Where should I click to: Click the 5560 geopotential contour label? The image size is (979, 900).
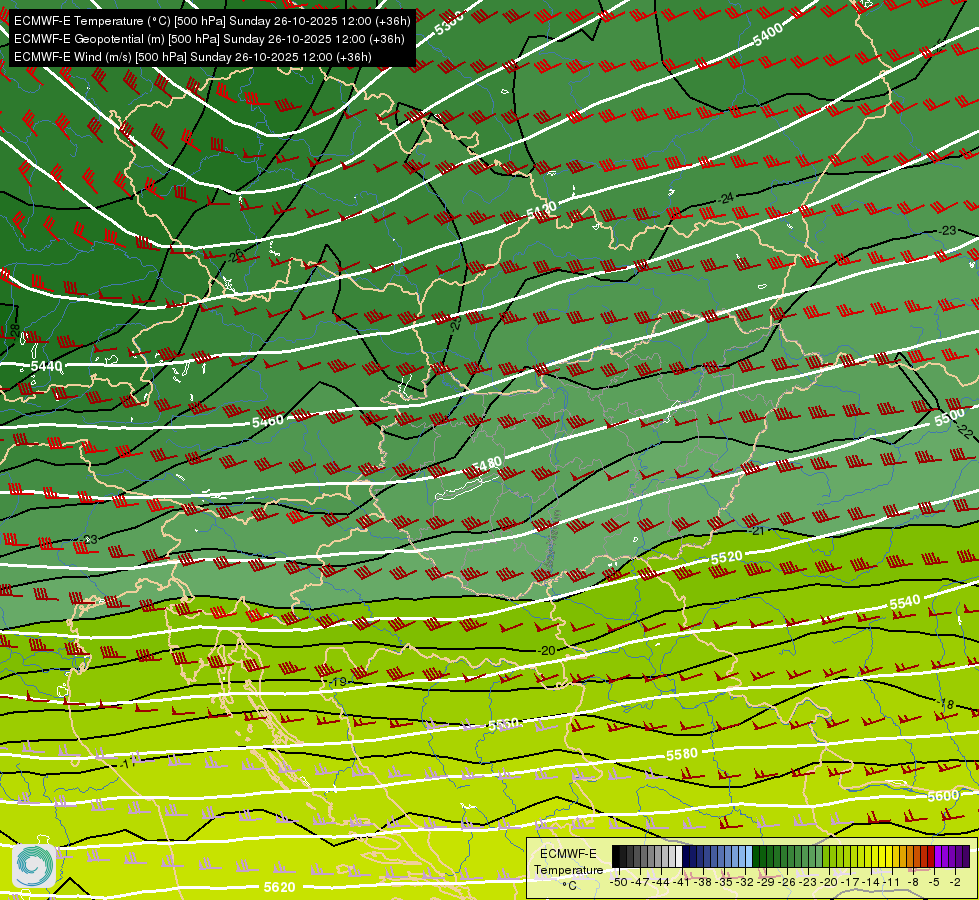503,724
